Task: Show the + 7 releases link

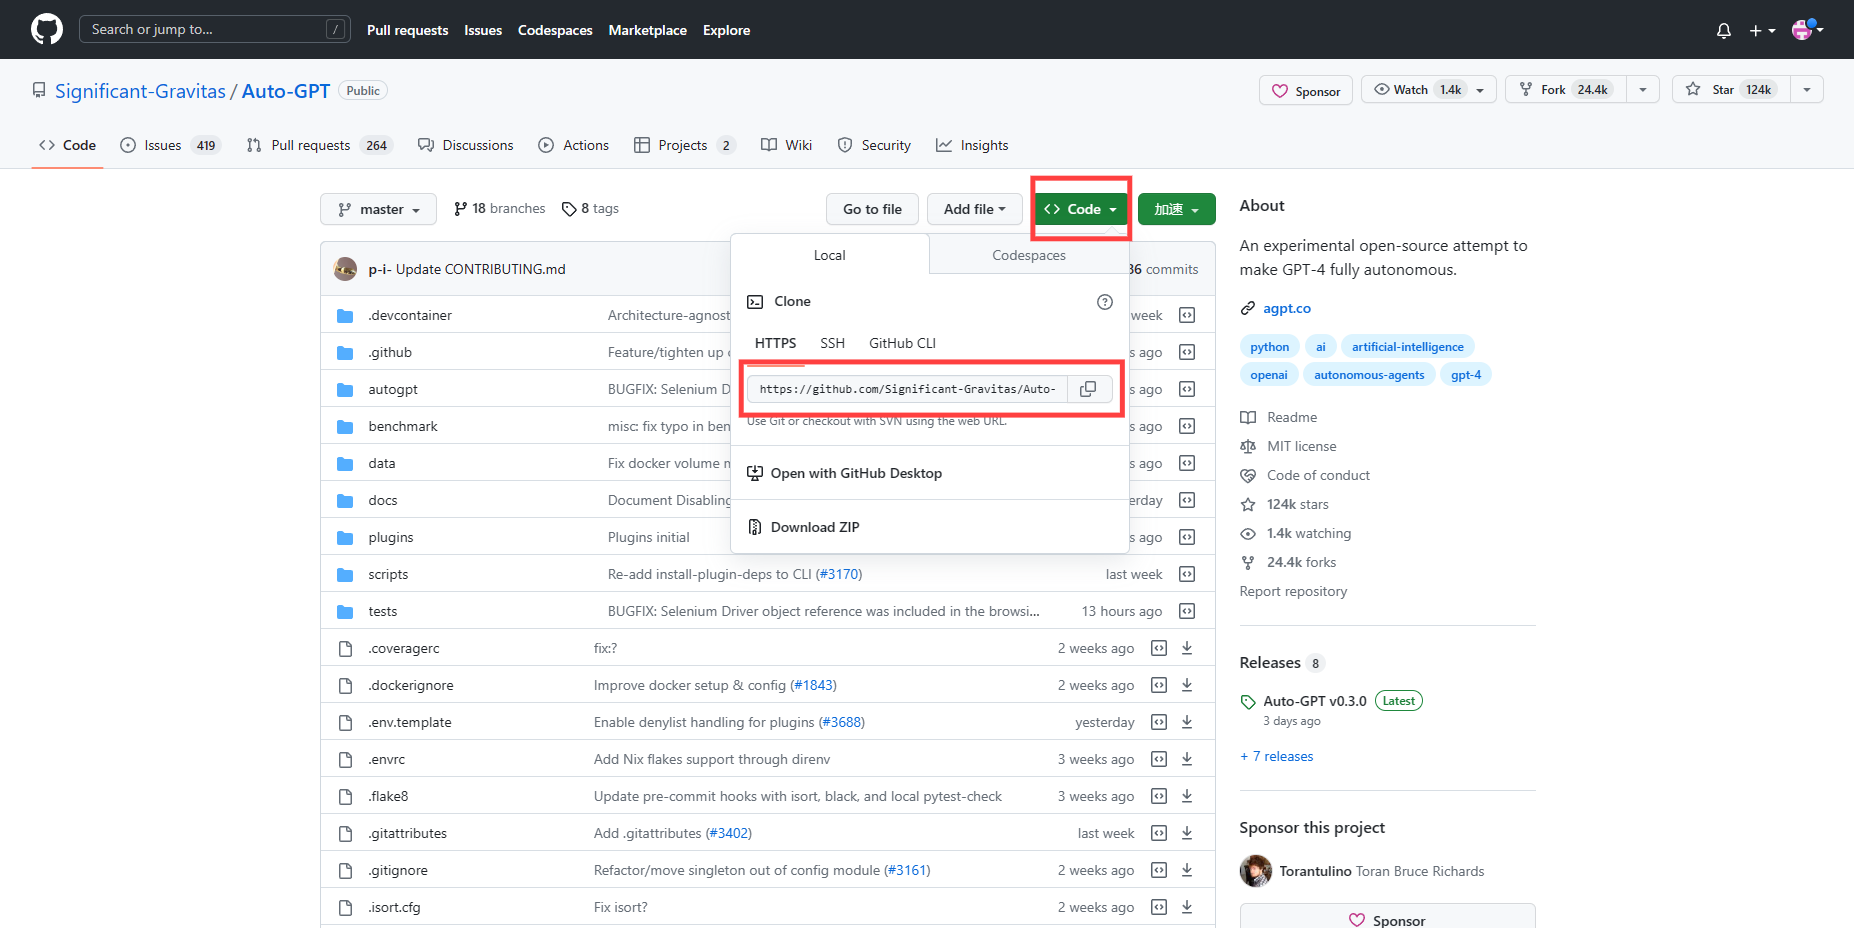Action: (1277, 756)
